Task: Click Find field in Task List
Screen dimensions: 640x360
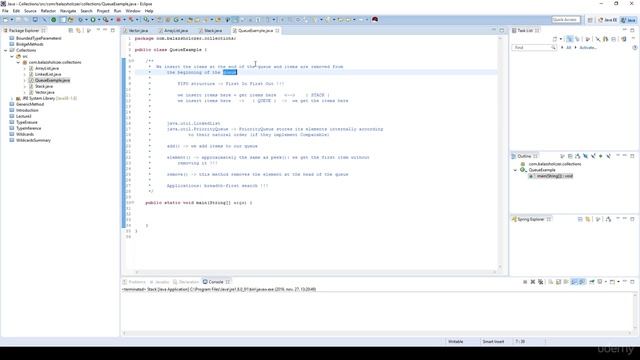Action: (x=534, y=48)
